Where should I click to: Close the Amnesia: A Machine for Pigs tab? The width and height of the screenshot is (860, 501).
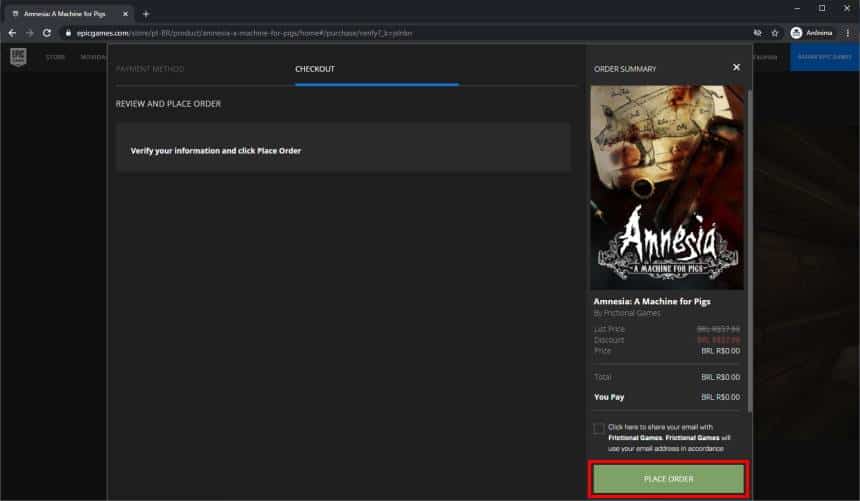pyautogui.click(x=125, y=14)
